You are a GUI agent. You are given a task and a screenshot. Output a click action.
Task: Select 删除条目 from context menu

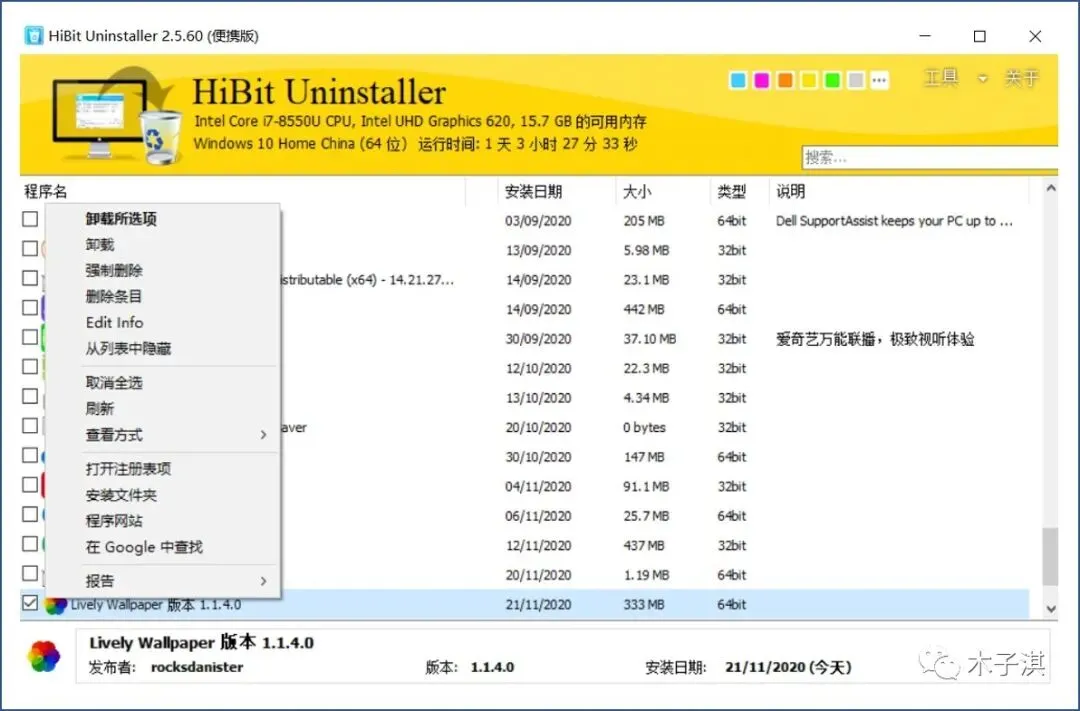click(114, 297)
